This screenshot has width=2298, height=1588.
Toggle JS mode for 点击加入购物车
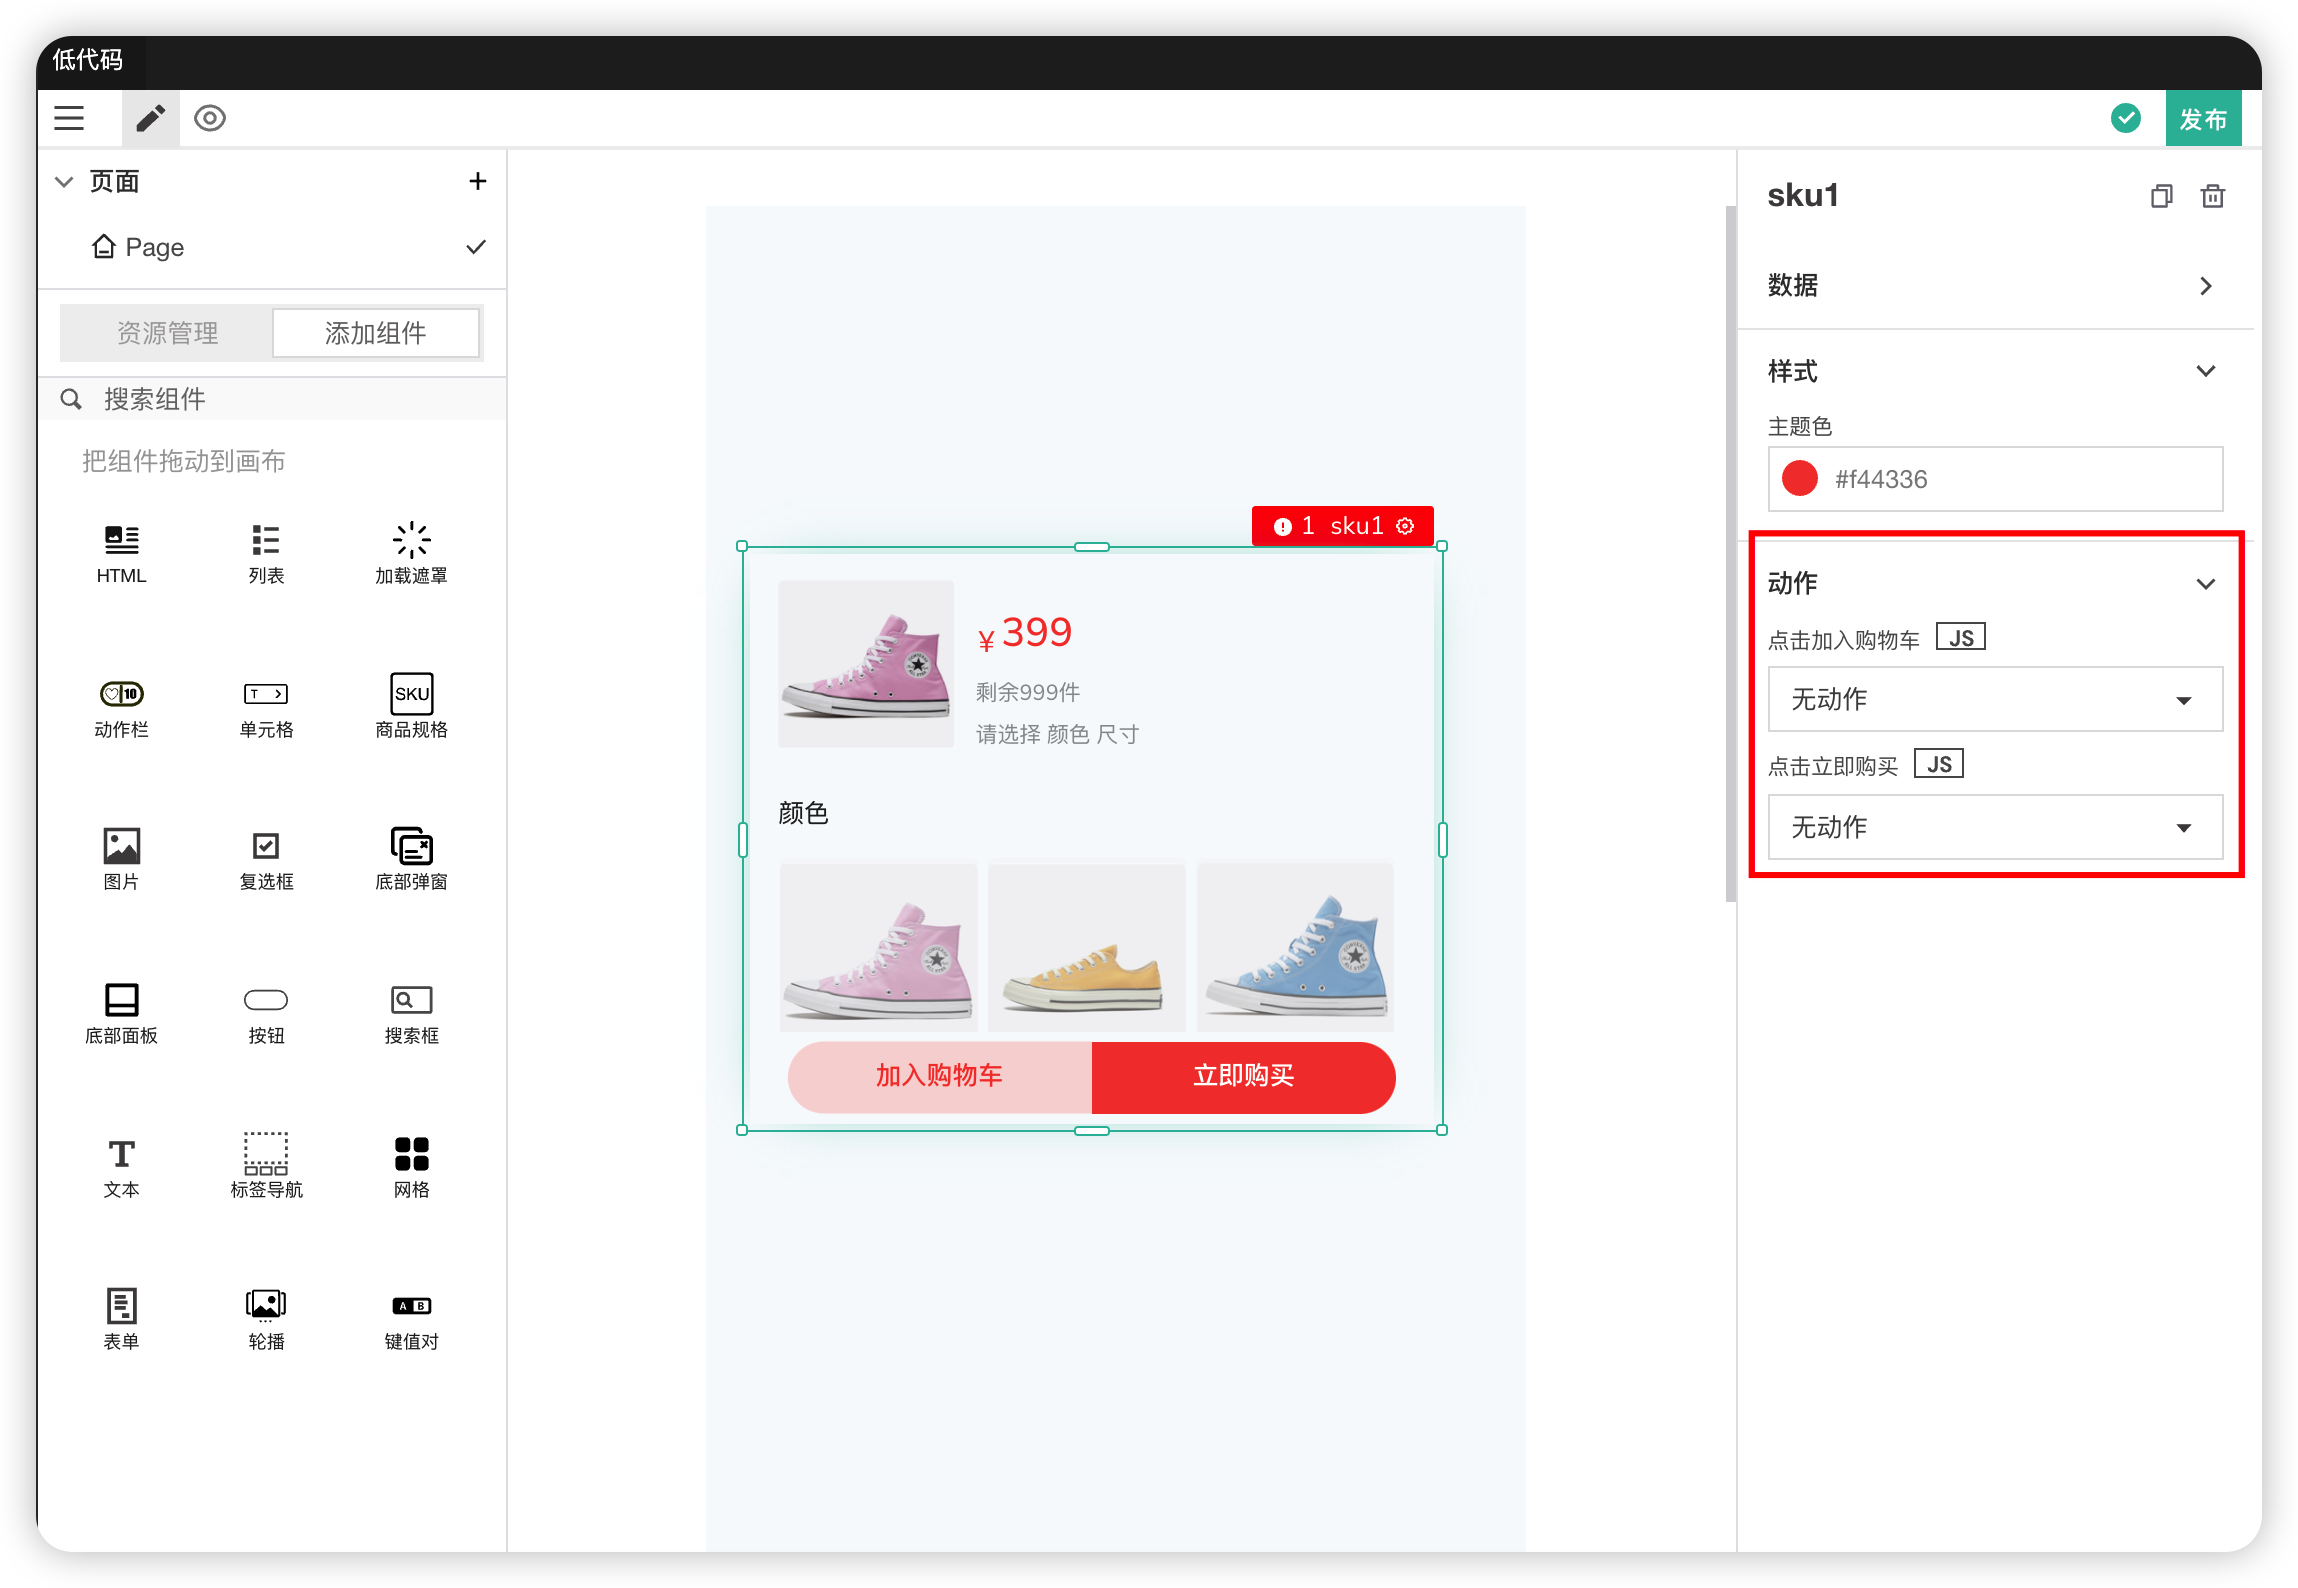[1960, 638]
